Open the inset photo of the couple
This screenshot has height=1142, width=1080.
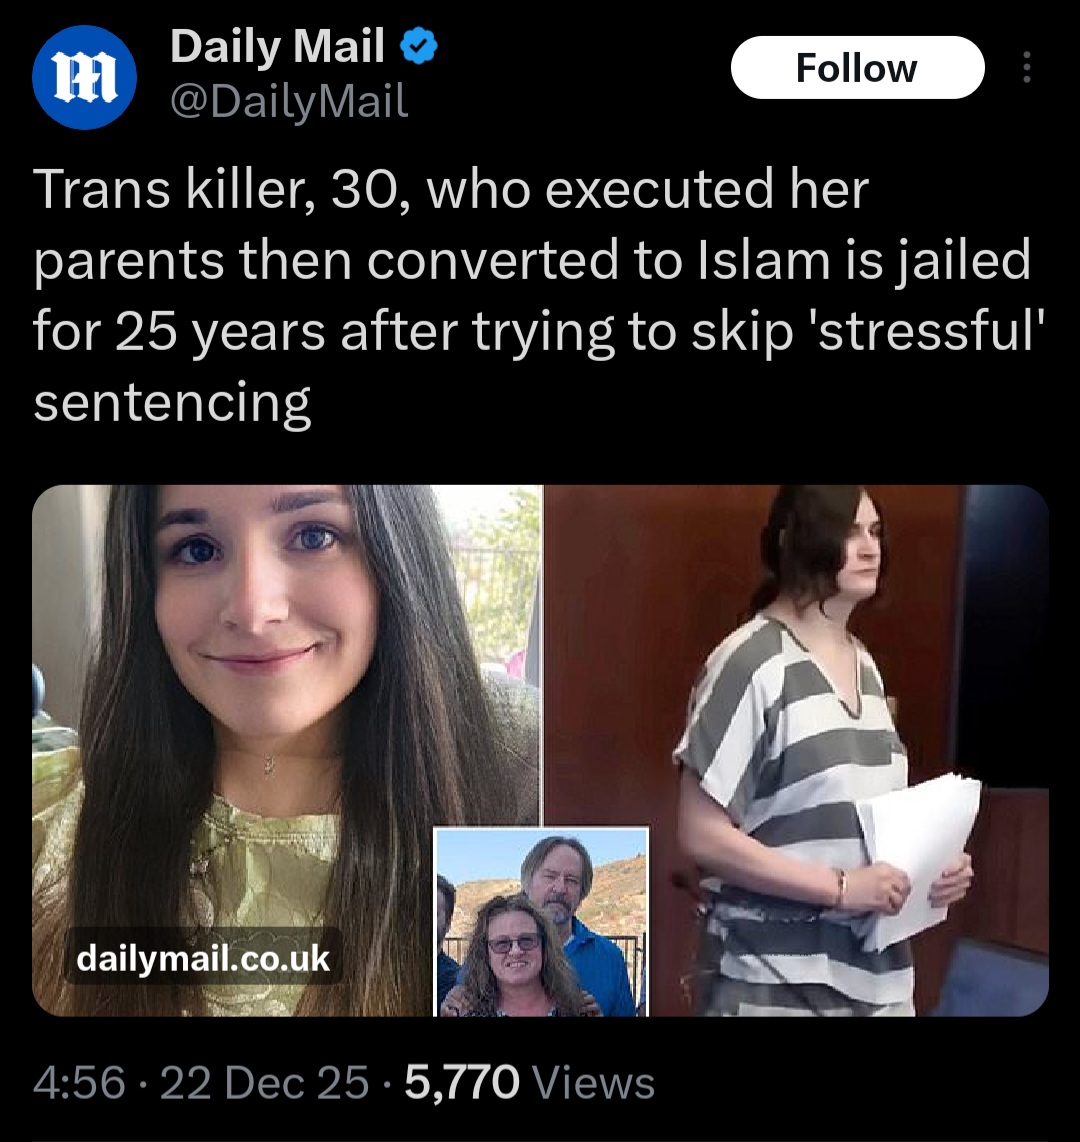(x=541, y=921)
